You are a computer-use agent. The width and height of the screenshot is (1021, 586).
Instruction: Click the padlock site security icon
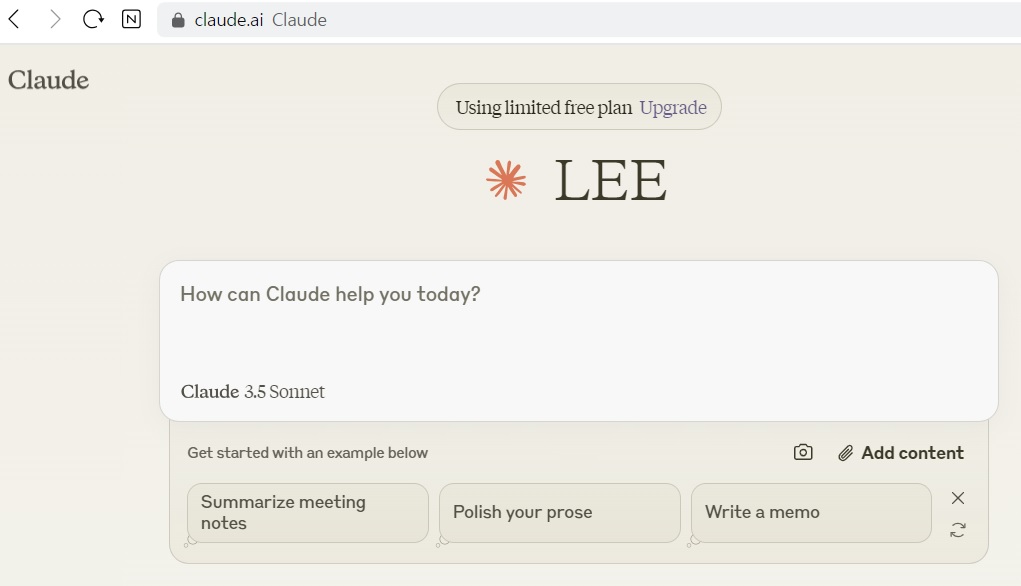(x=178, y=20)
